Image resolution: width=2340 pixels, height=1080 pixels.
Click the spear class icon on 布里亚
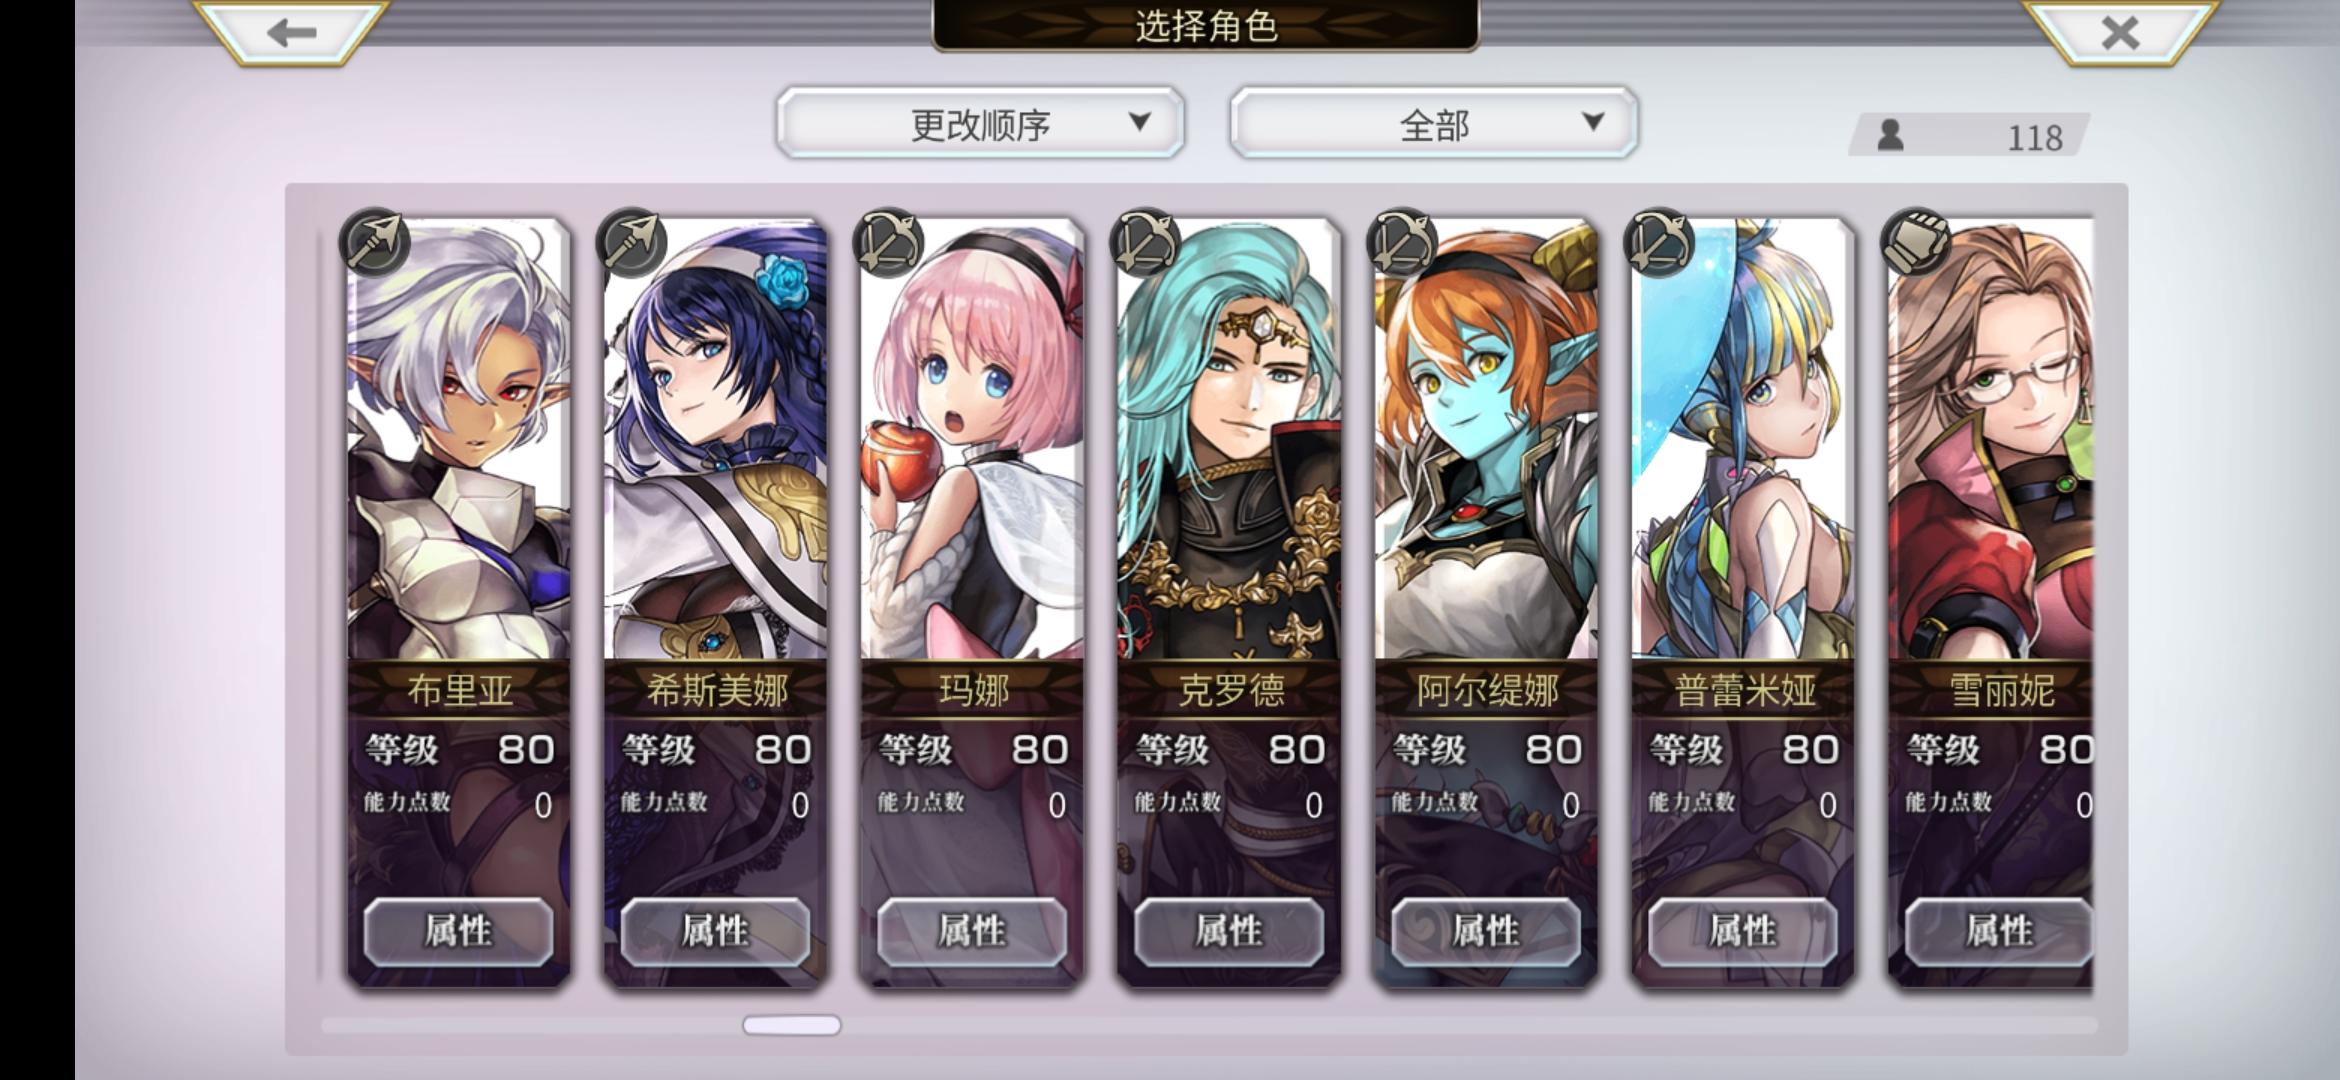[x=374, y=241]
